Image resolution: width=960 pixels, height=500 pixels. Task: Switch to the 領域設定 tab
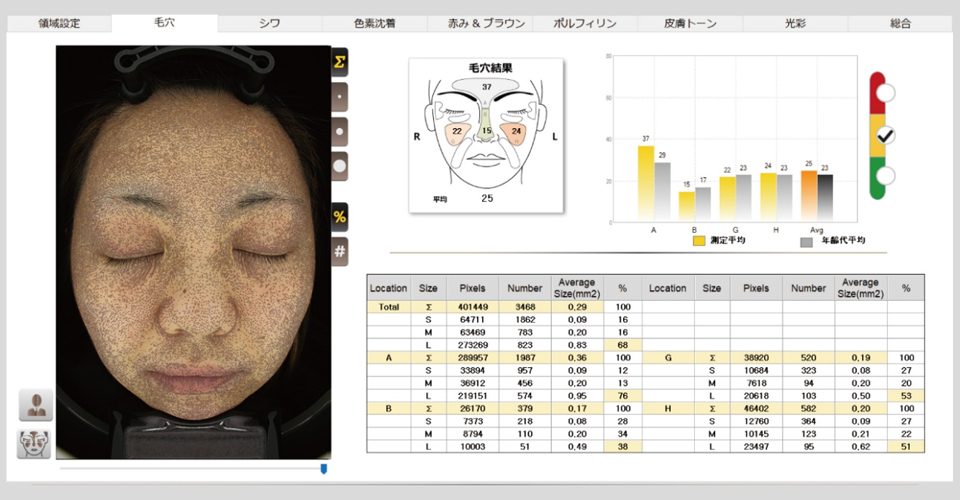click(x=59, y=23)
